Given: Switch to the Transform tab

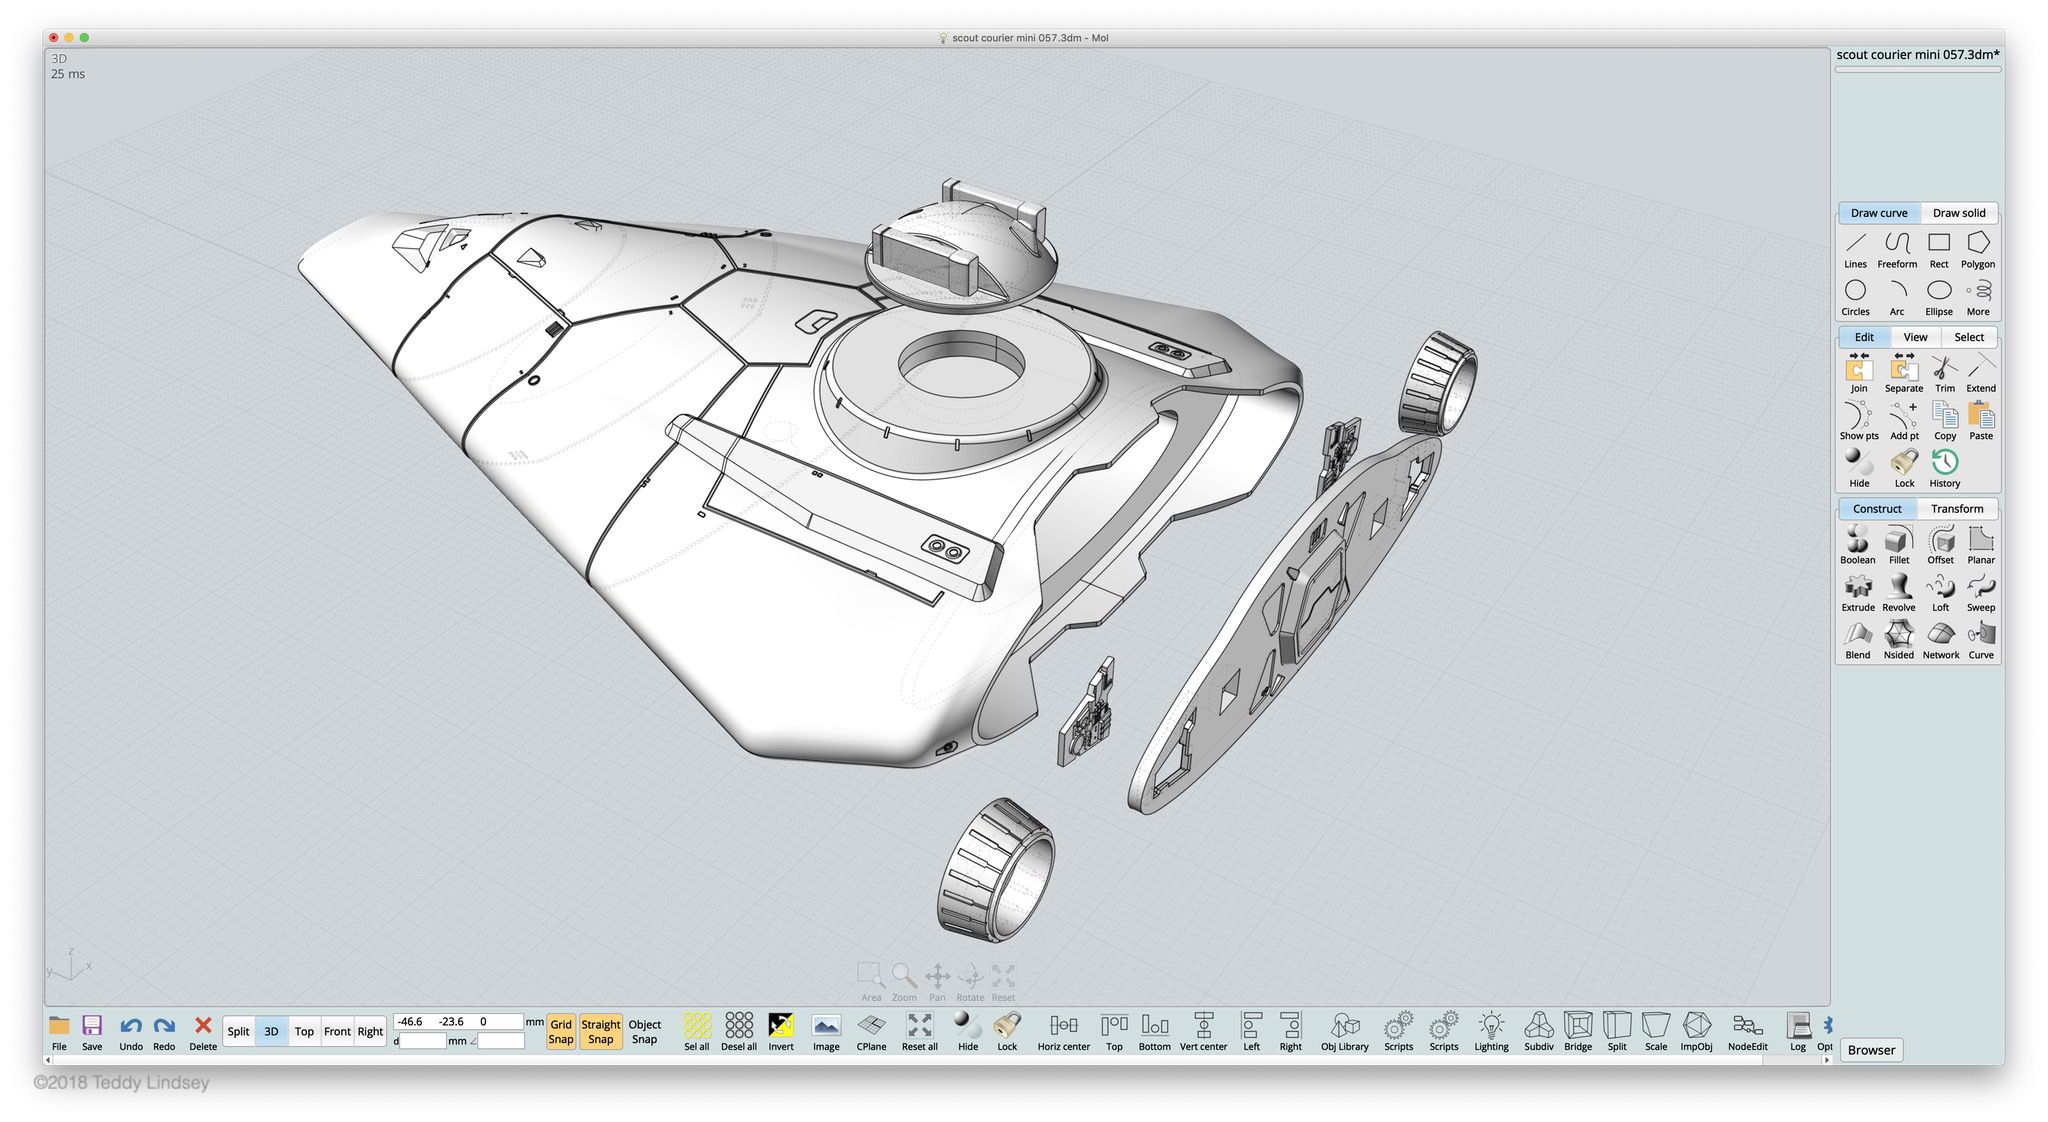Looking at the screenshot, I should (1957, 509).
